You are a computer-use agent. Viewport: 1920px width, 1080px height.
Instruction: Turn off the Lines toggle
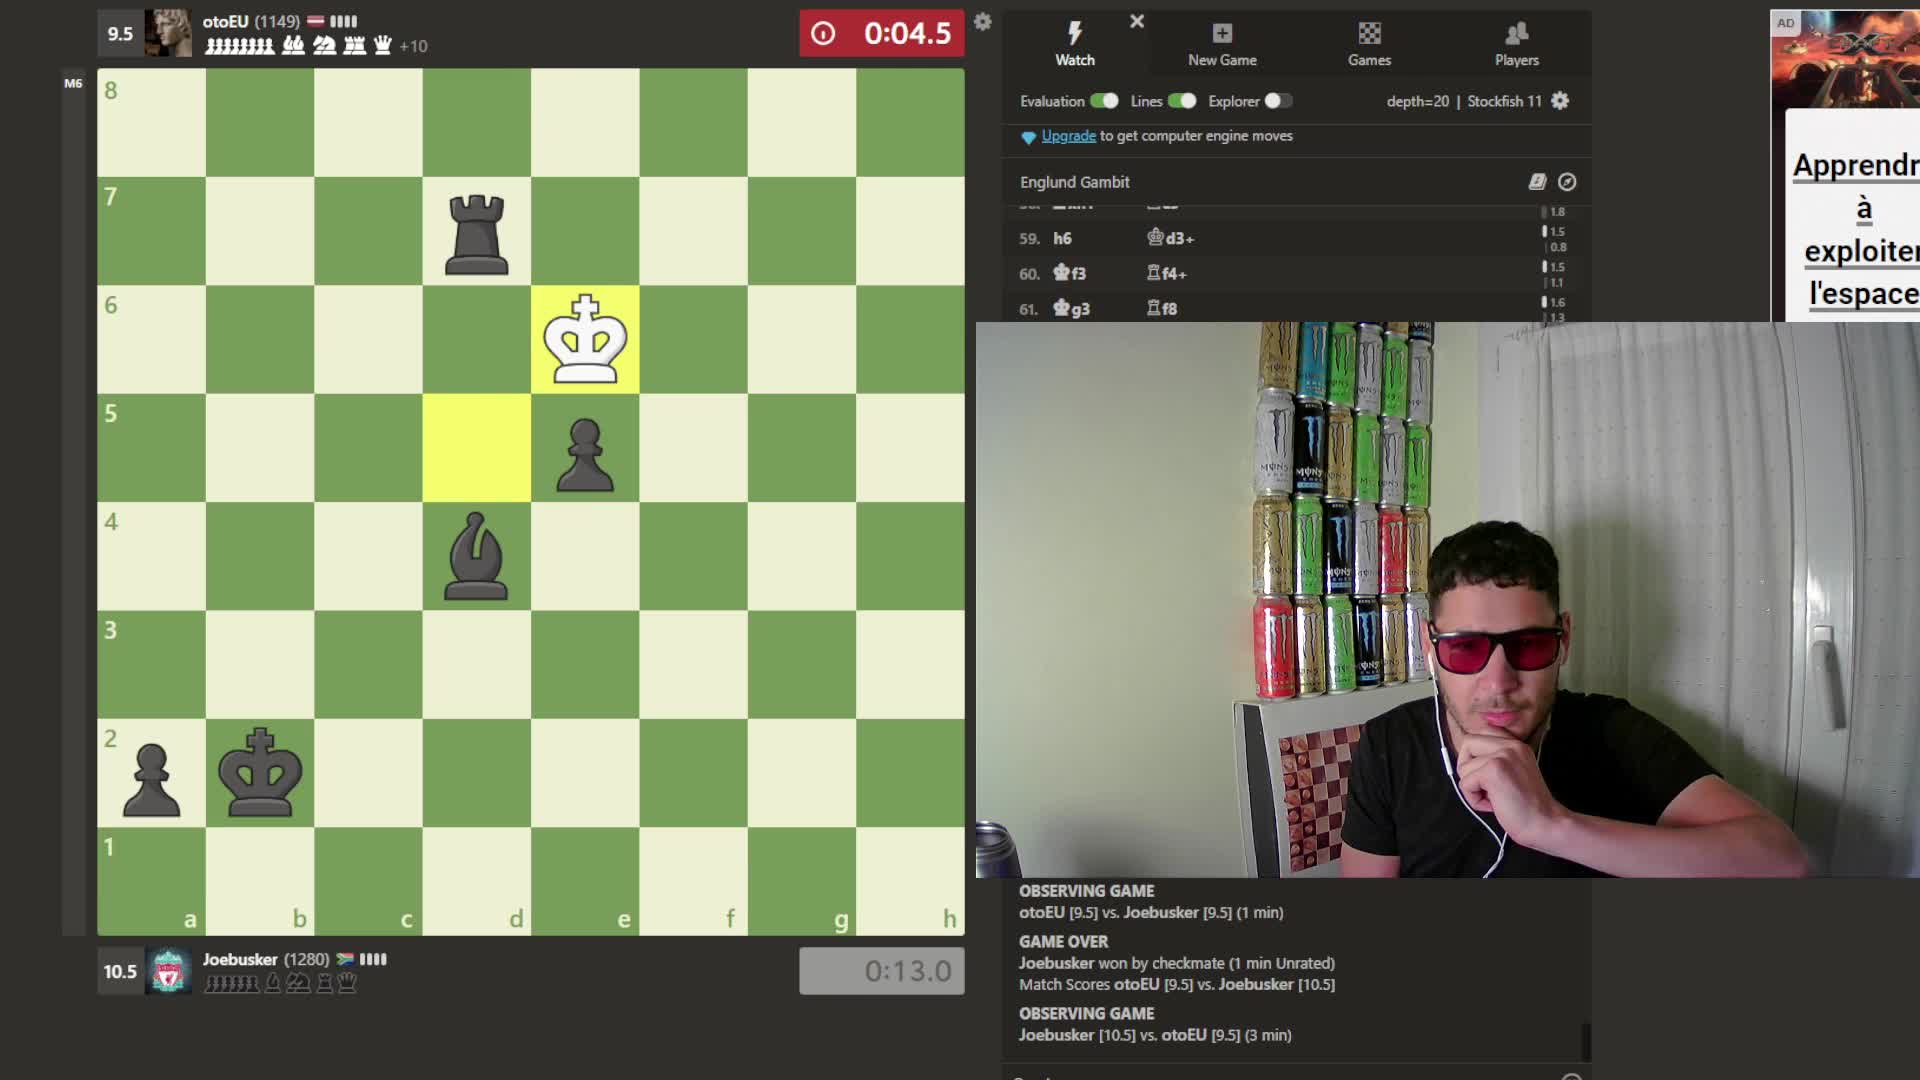point(1184,101)
